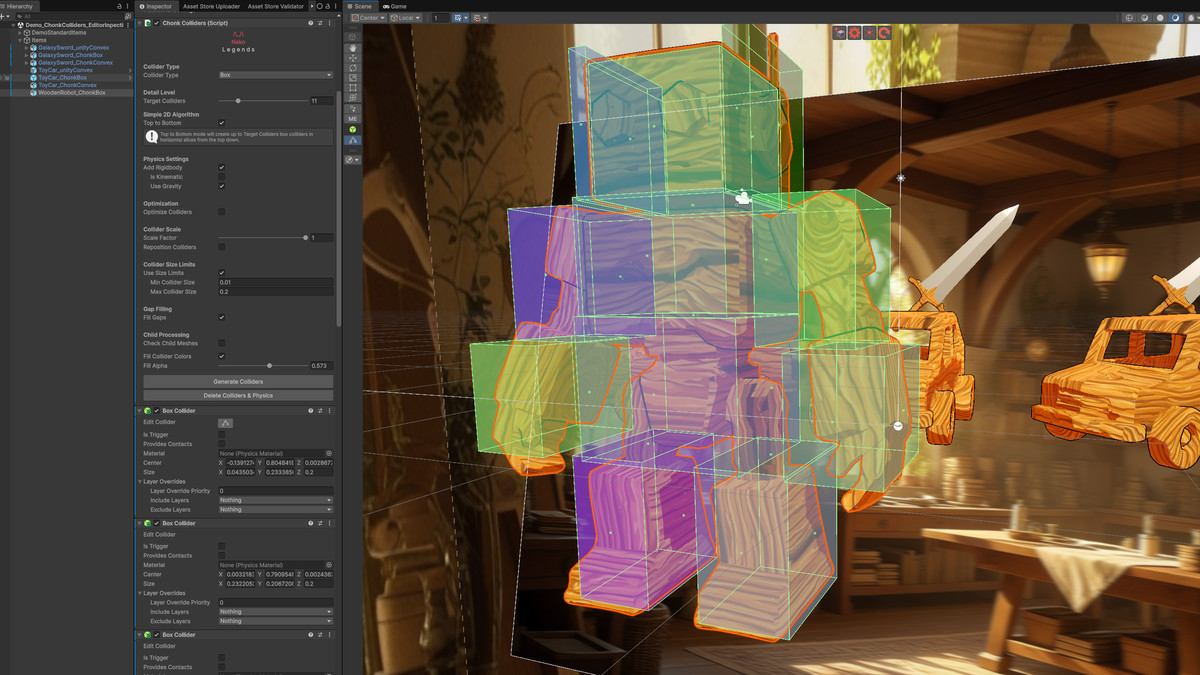The height and width of the screenshot is (675, 1200).
Task: Open the Hierarchy panel kebab menu
Action: 130,6
